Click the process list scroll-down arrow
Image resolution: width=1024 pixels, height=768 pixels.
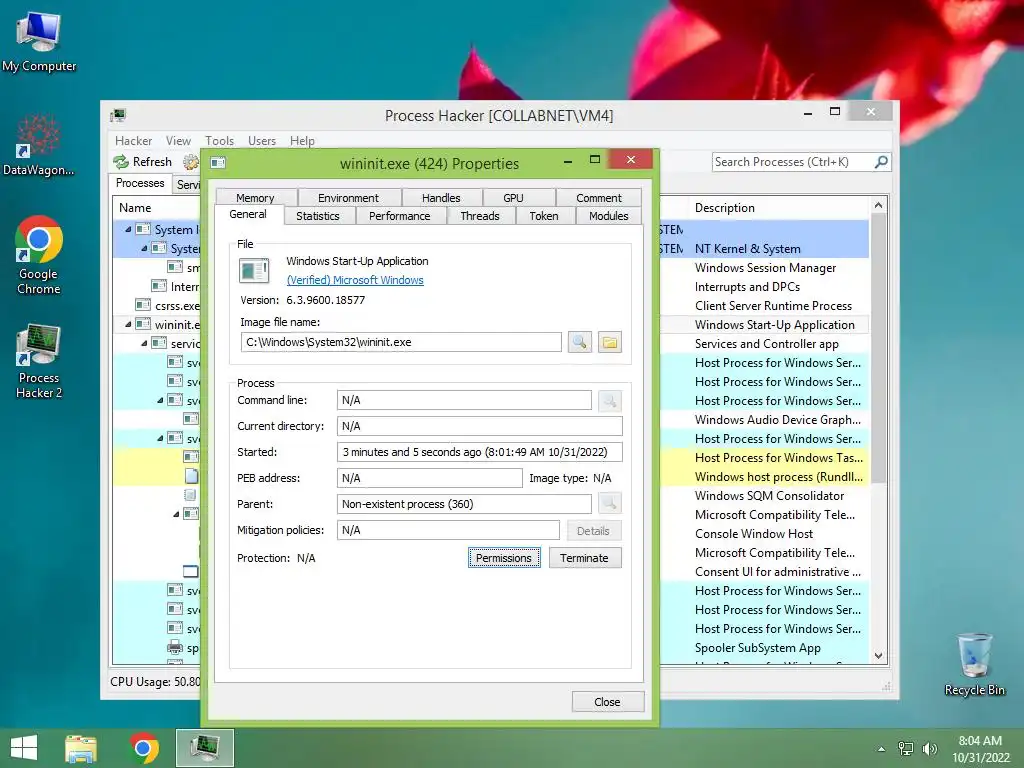pyautogui.click(x=878, y=656)
